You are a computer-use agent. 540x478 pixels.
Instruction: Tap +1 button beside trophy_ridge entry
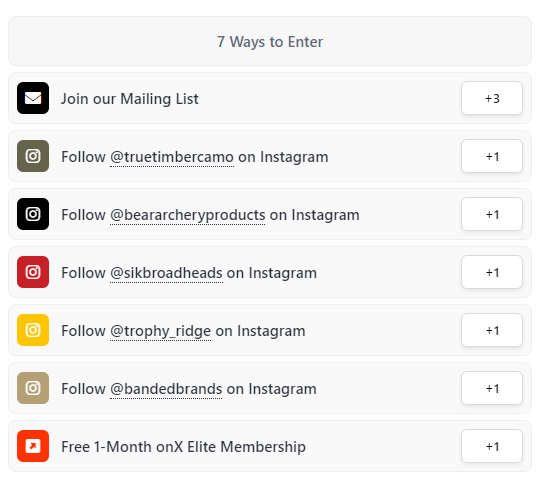click(x=492, y=330)
